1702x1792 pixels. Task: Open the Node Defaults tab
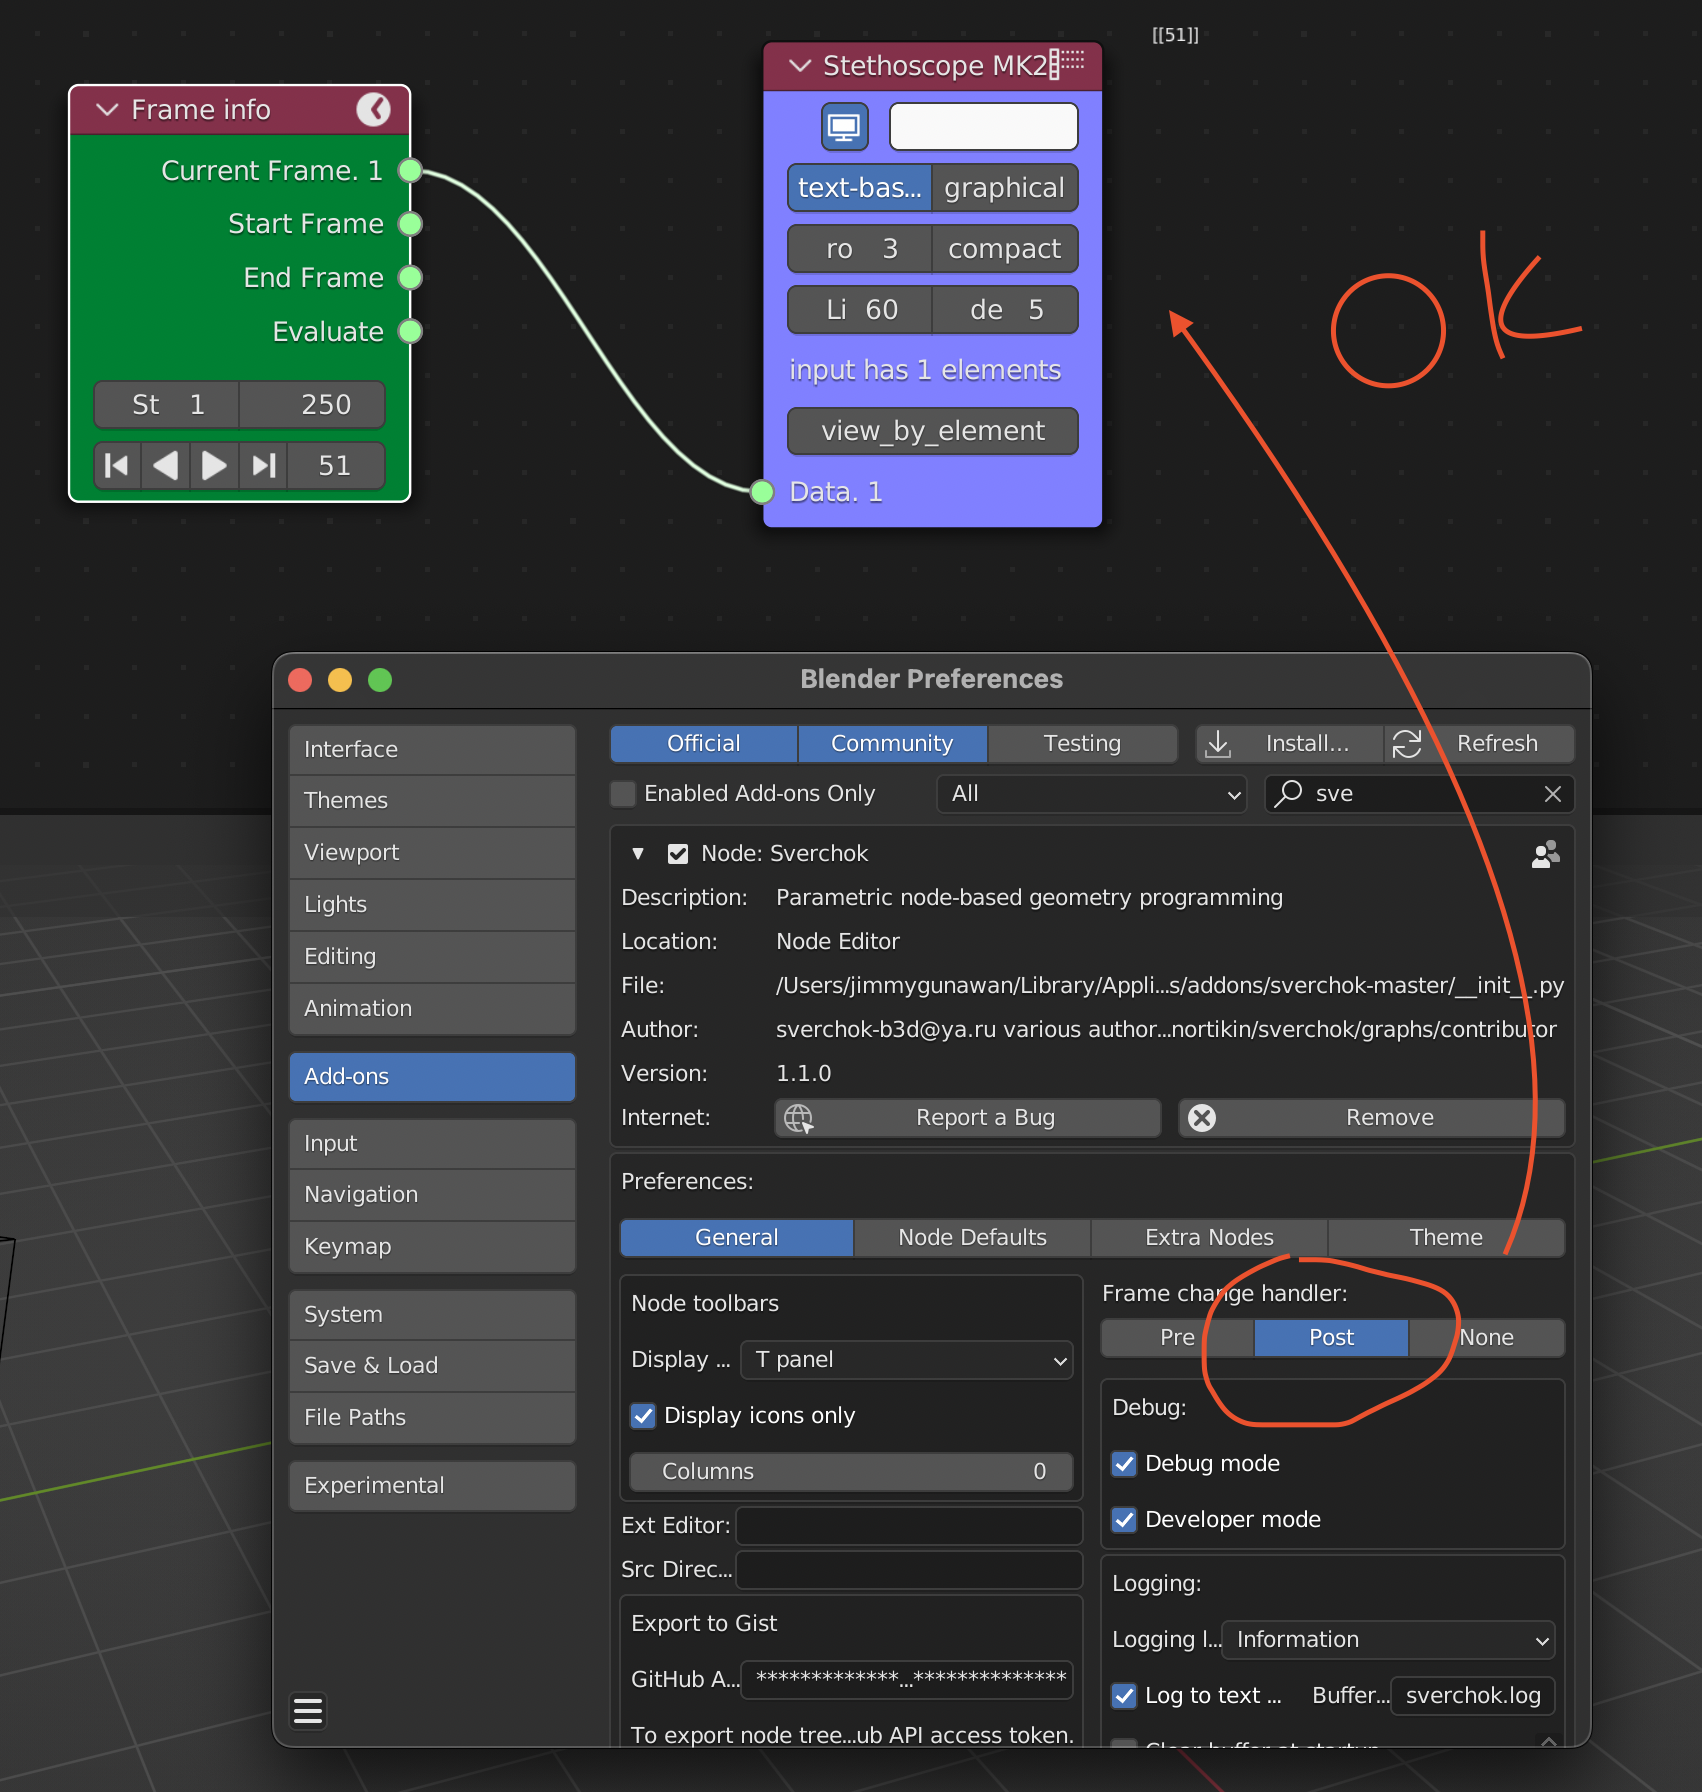(x=972, y=1238)
